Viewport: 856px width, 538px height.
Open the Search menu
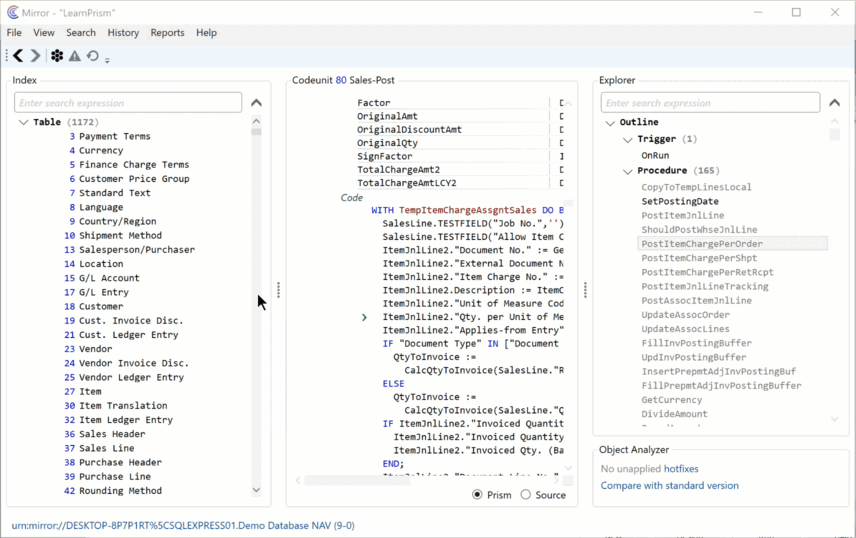coord(81,33)
